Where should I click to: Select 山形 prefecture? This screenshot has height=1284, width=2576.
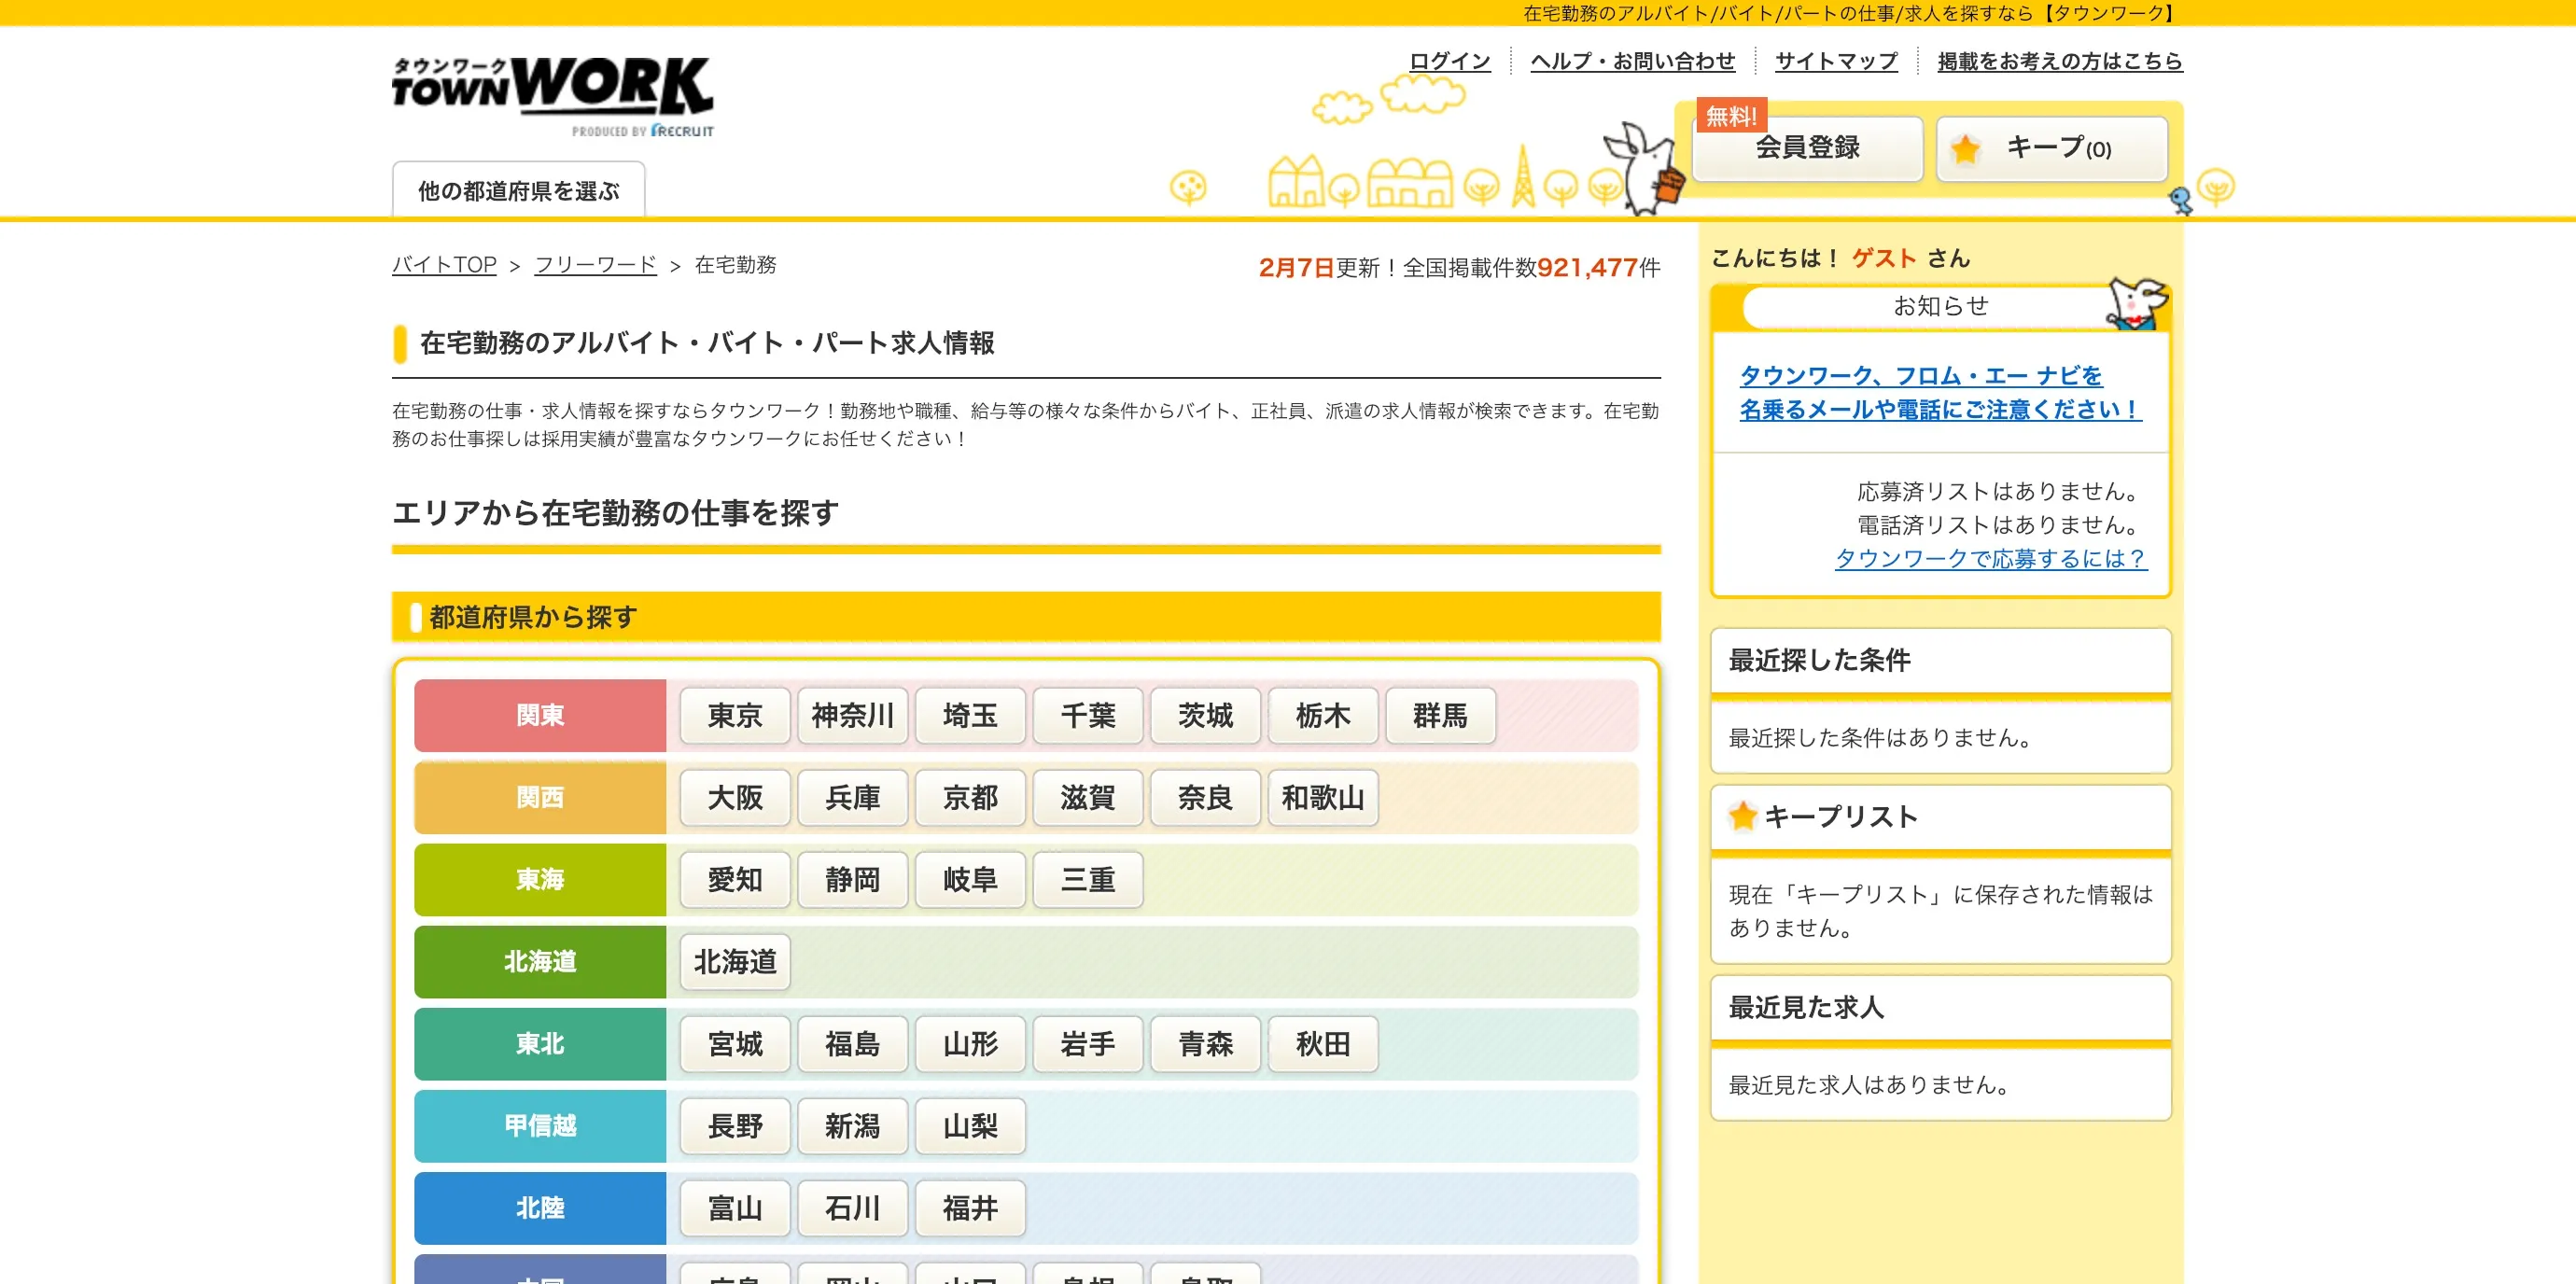970,1043
